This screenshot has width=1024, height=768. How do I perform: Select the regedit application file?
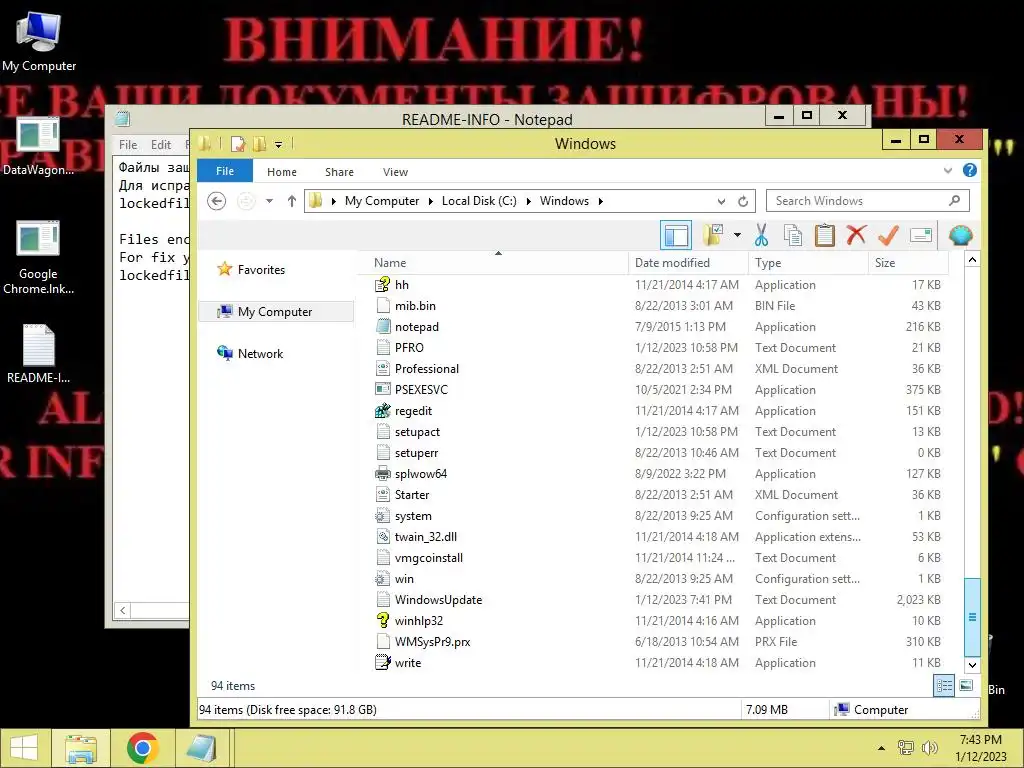(413, 411)
